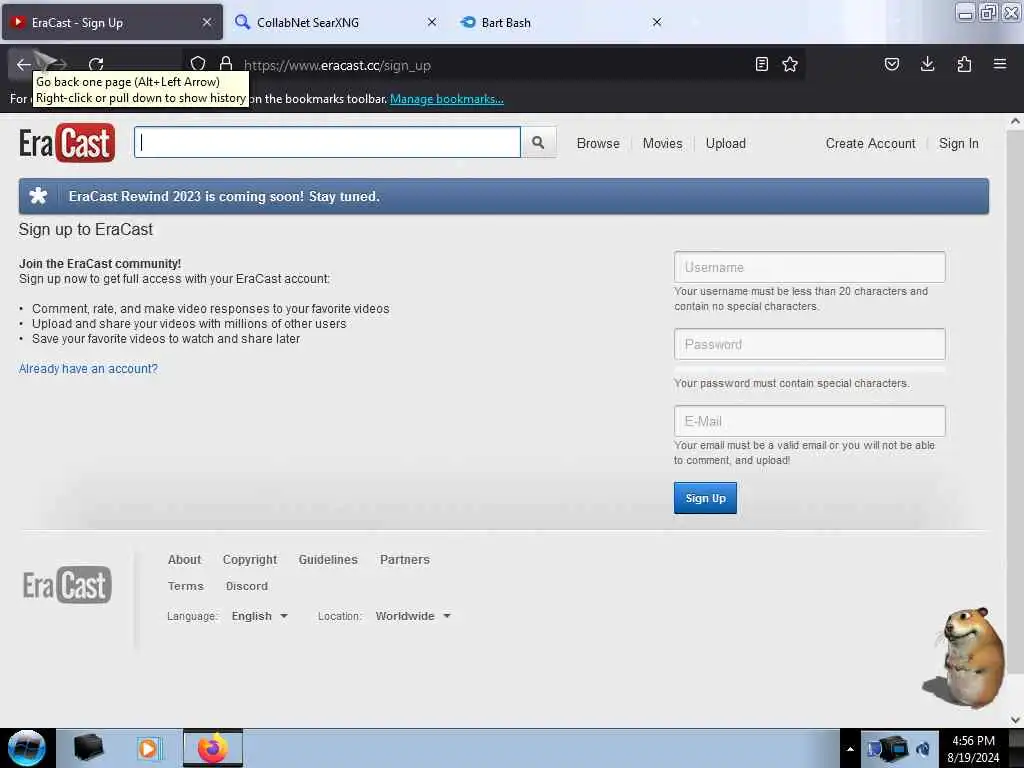
Task: Focus the Password input field
Action: [810, 344]
